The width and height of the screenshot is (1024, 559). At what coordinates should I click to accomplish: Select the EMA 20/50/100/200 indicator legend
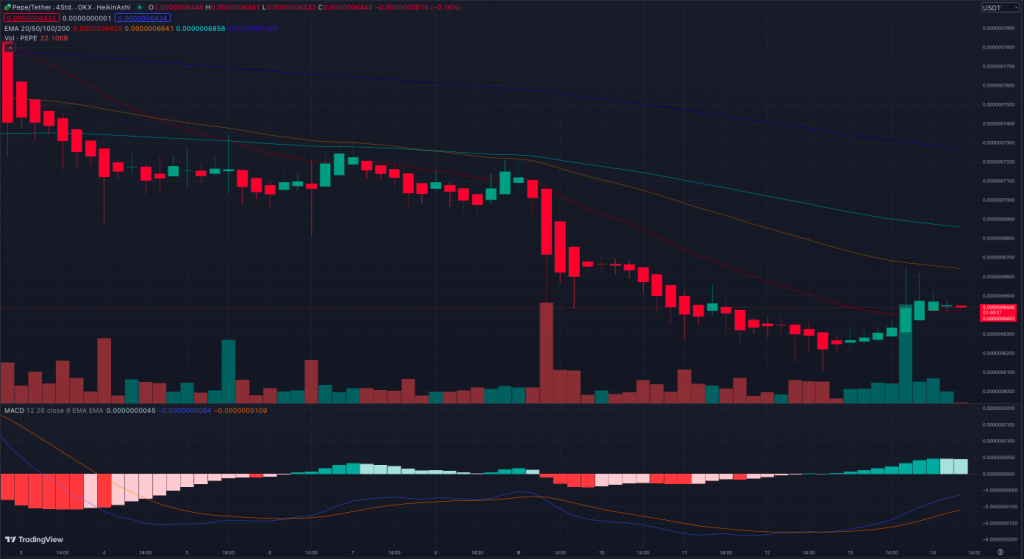coord(37,29)
